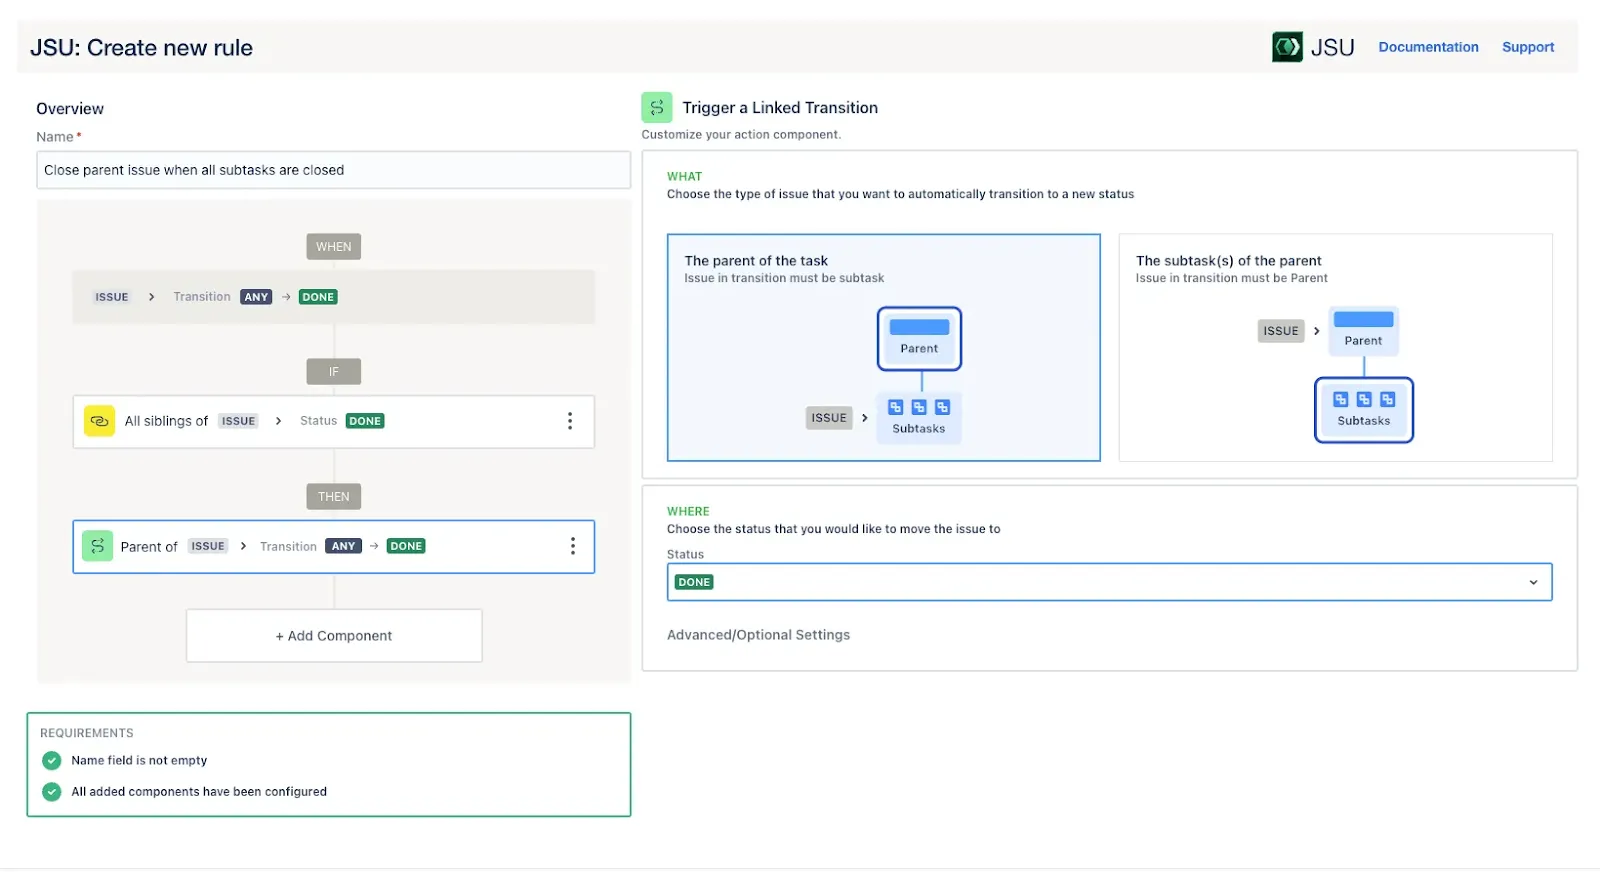Click green check beside All added components configured

pyautogui.click(x=52, y=792)
